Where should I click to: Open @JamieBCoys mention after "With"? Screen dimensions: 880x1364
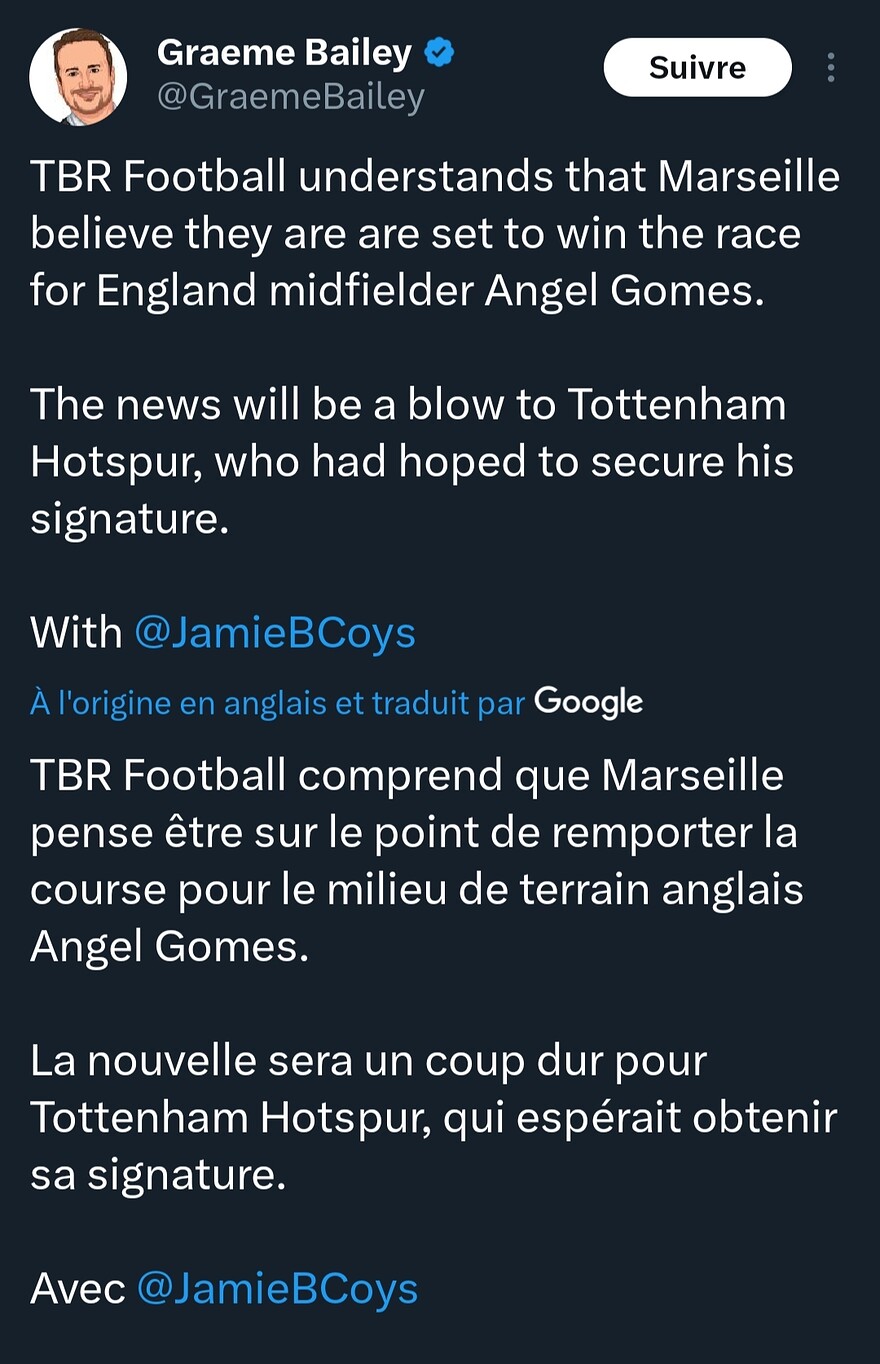274,633
